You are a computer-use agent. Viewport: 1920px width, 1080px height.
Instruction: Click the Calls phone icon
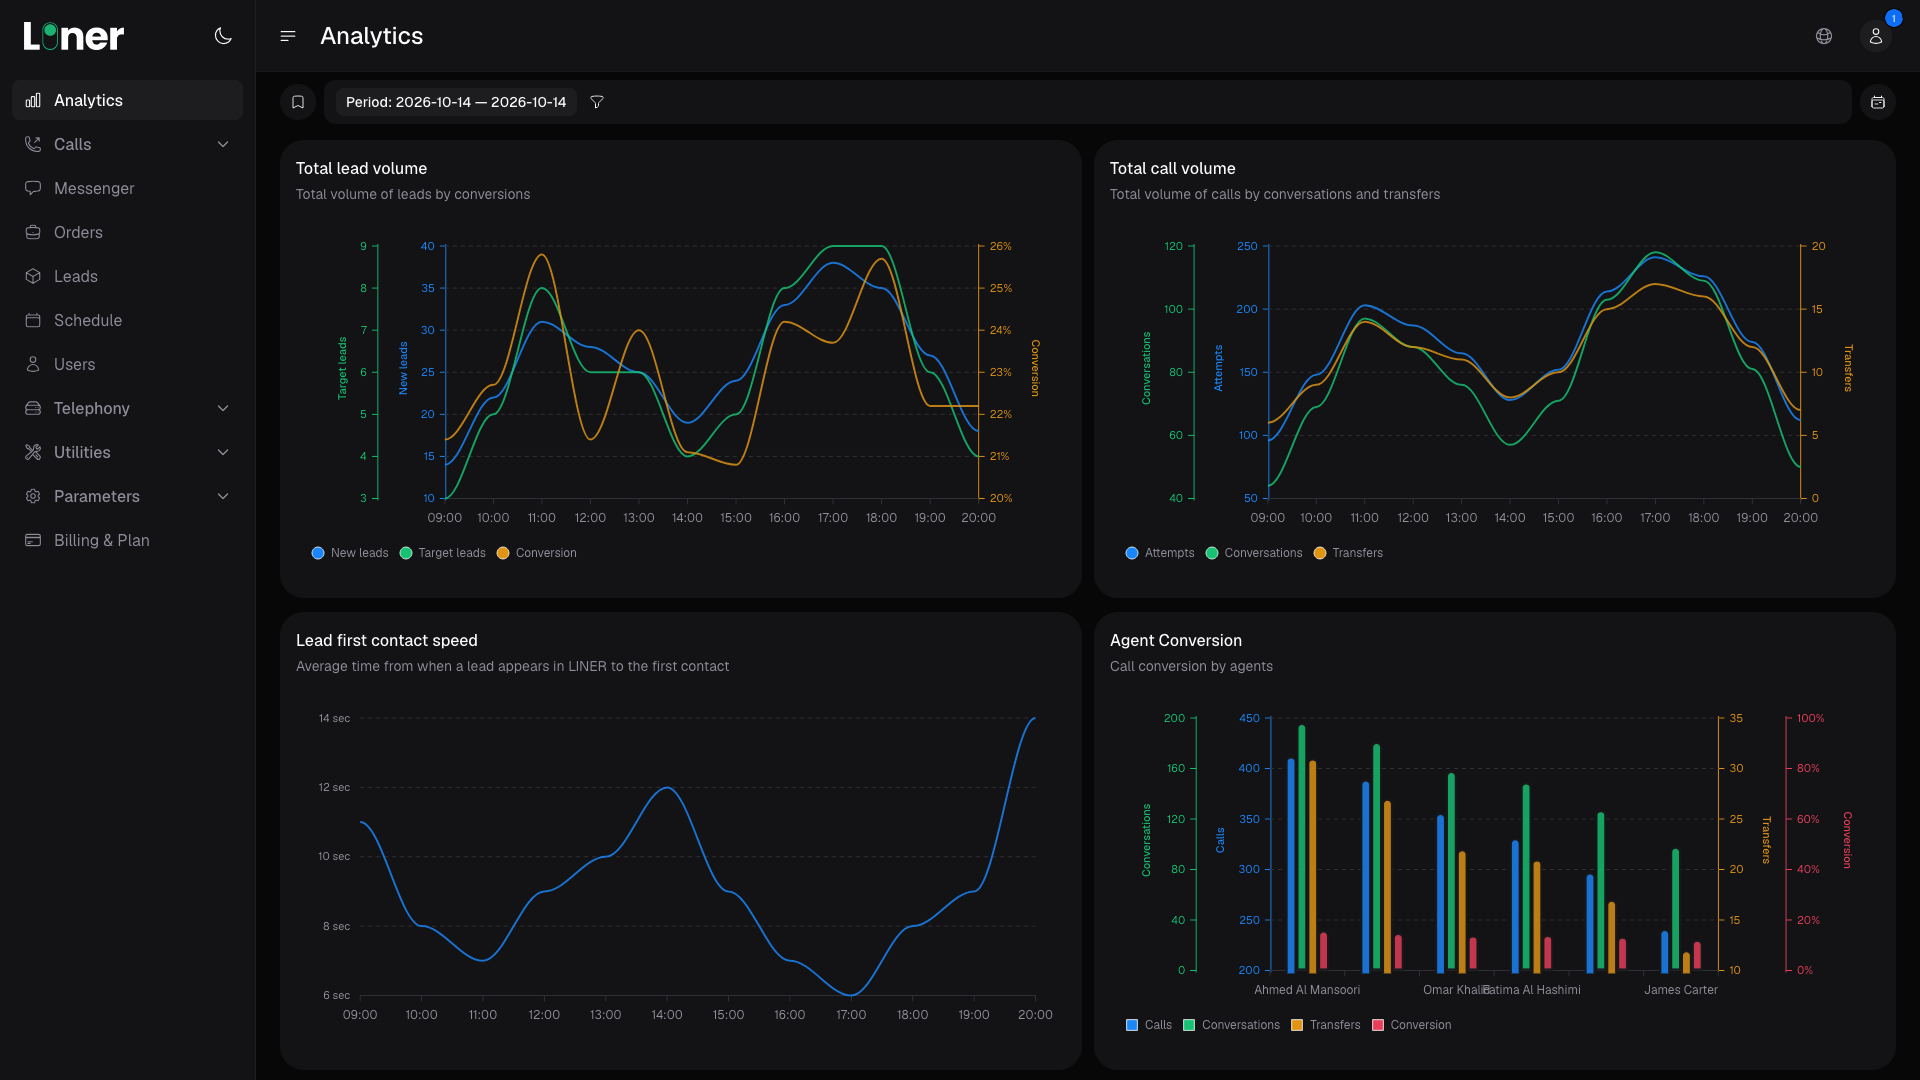coord(33,144)
